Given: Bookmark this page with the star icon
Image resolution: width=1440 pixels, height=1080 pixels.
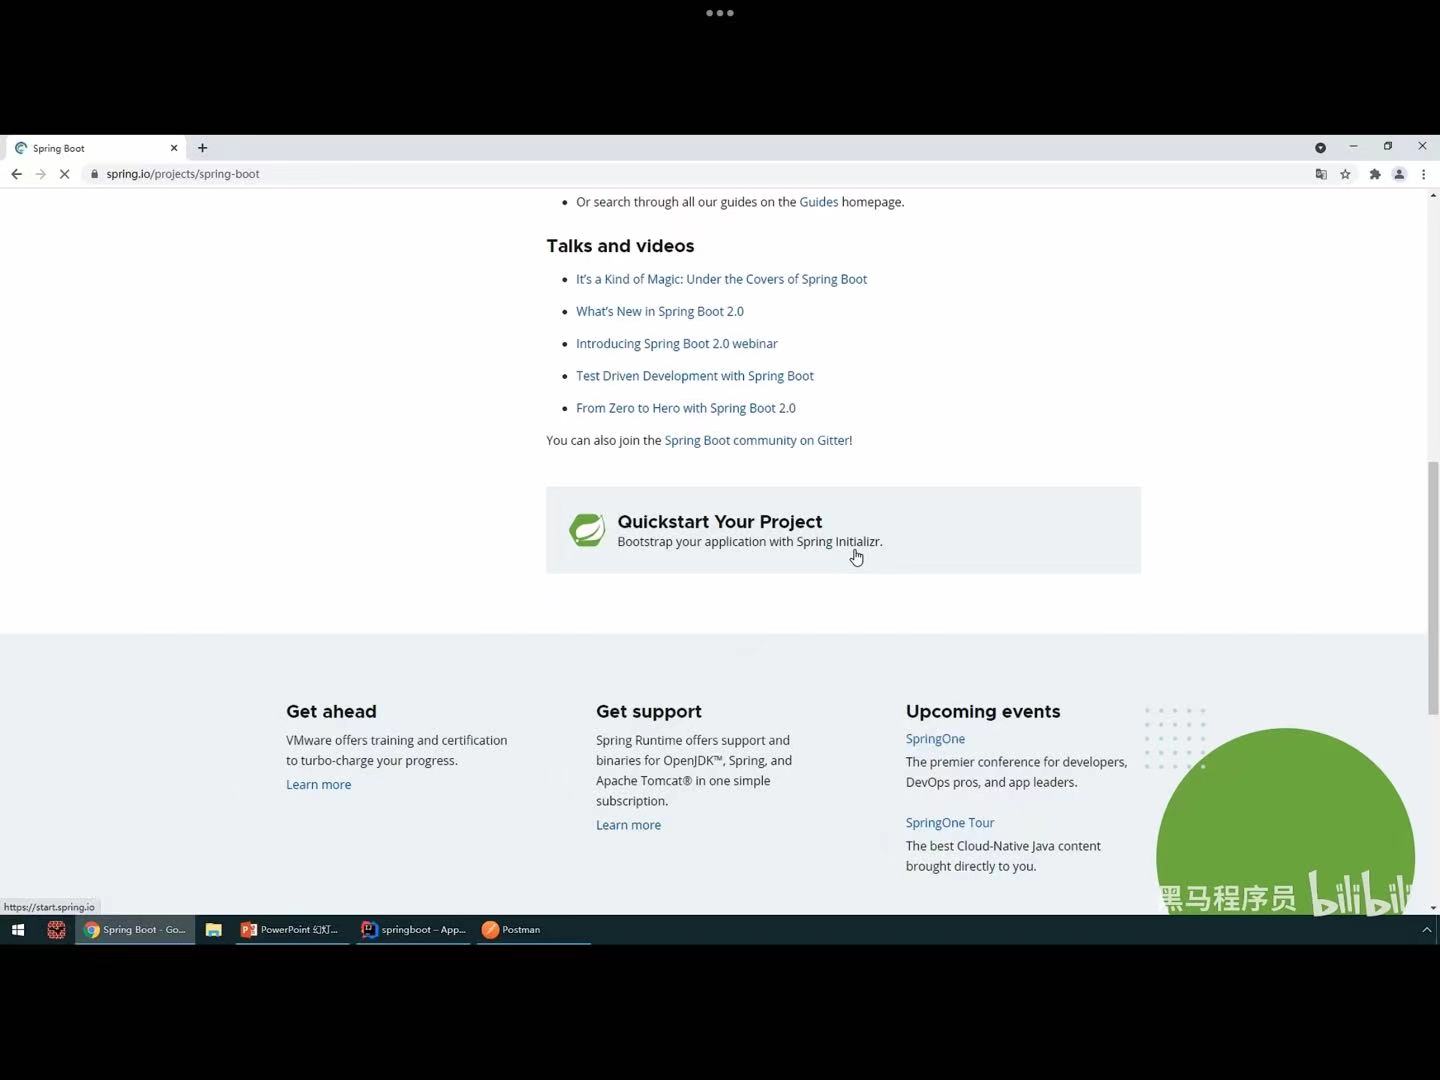Looking at the screenshot, I should (x=1346, y=174).
